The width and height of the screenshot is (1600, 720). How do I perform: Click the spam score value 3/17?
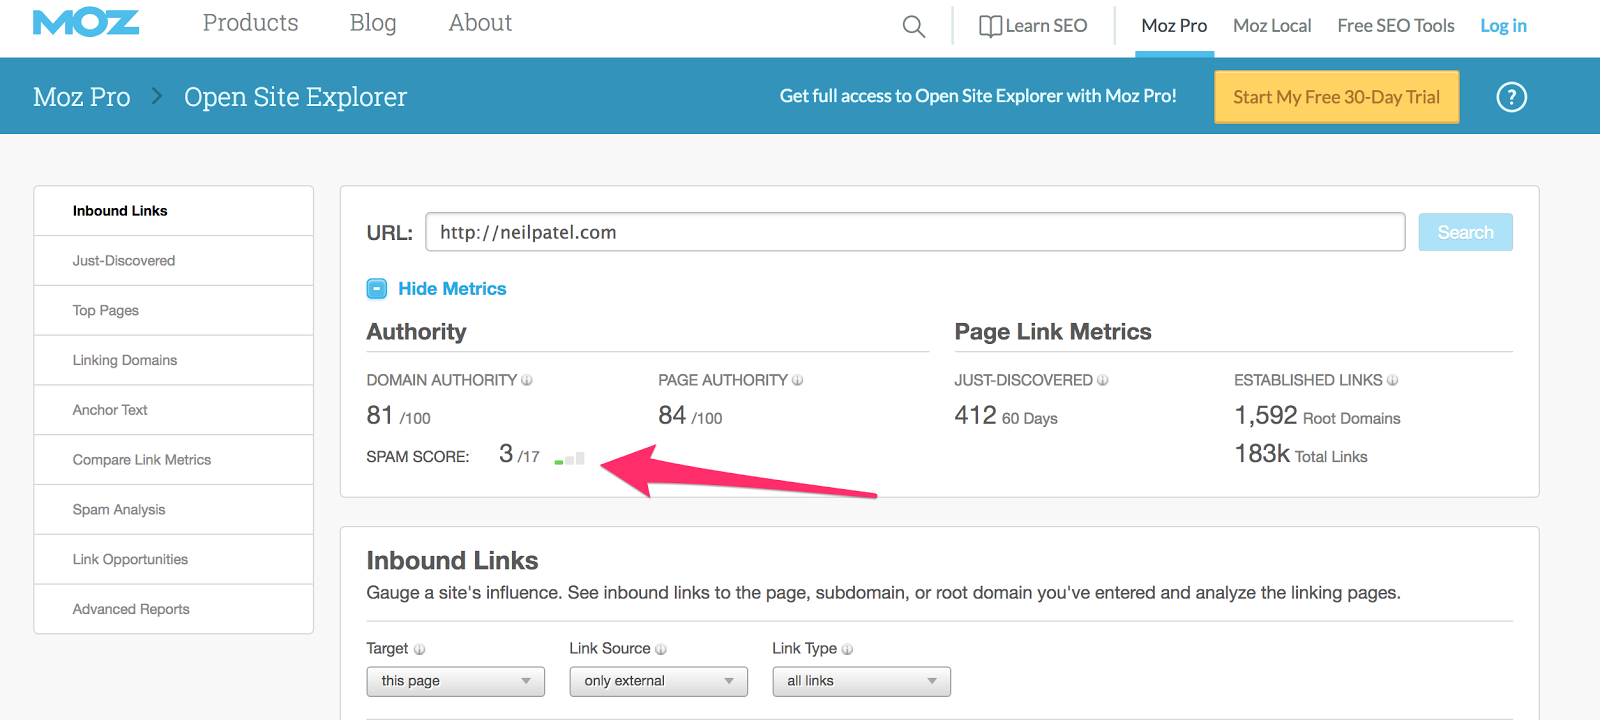[x=519, y=455]
